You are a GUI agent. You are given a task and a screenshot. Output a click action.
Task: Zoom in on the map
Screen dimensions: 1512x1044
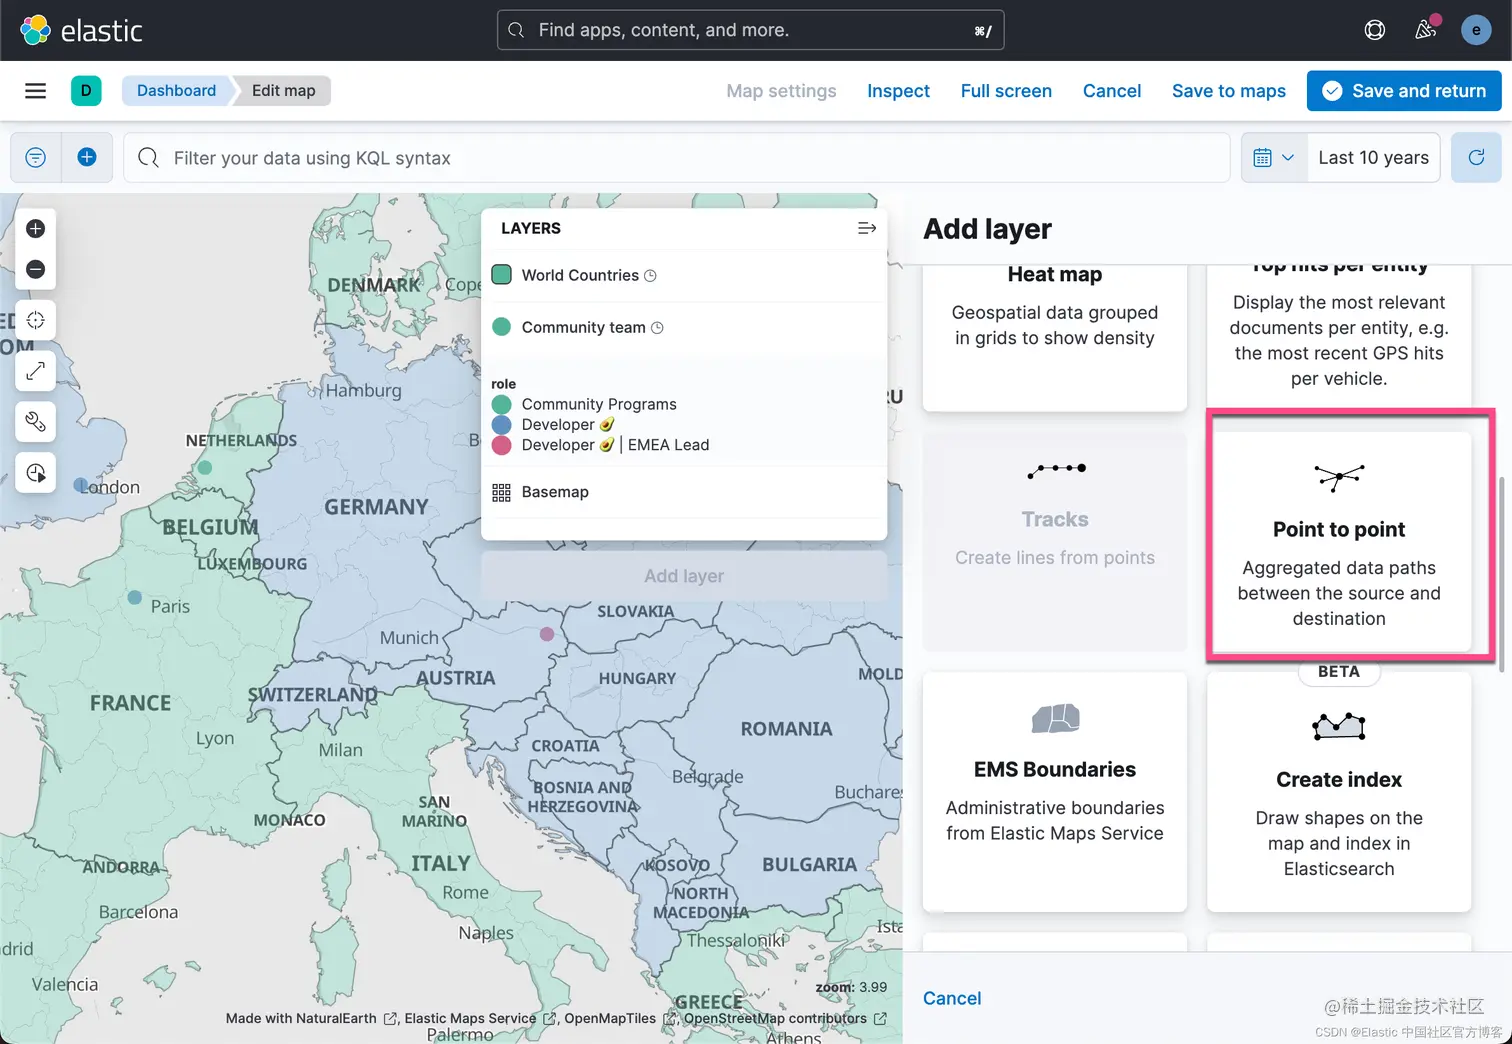pos(36,229)
